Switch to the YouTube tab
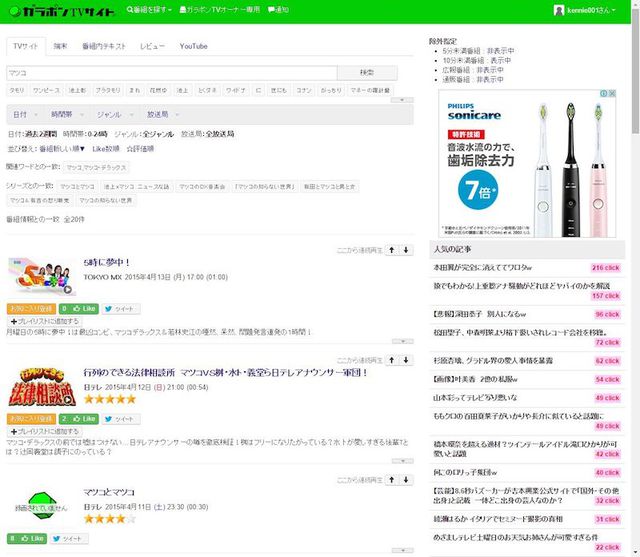The image size is (640, 557). pos(193,47)
